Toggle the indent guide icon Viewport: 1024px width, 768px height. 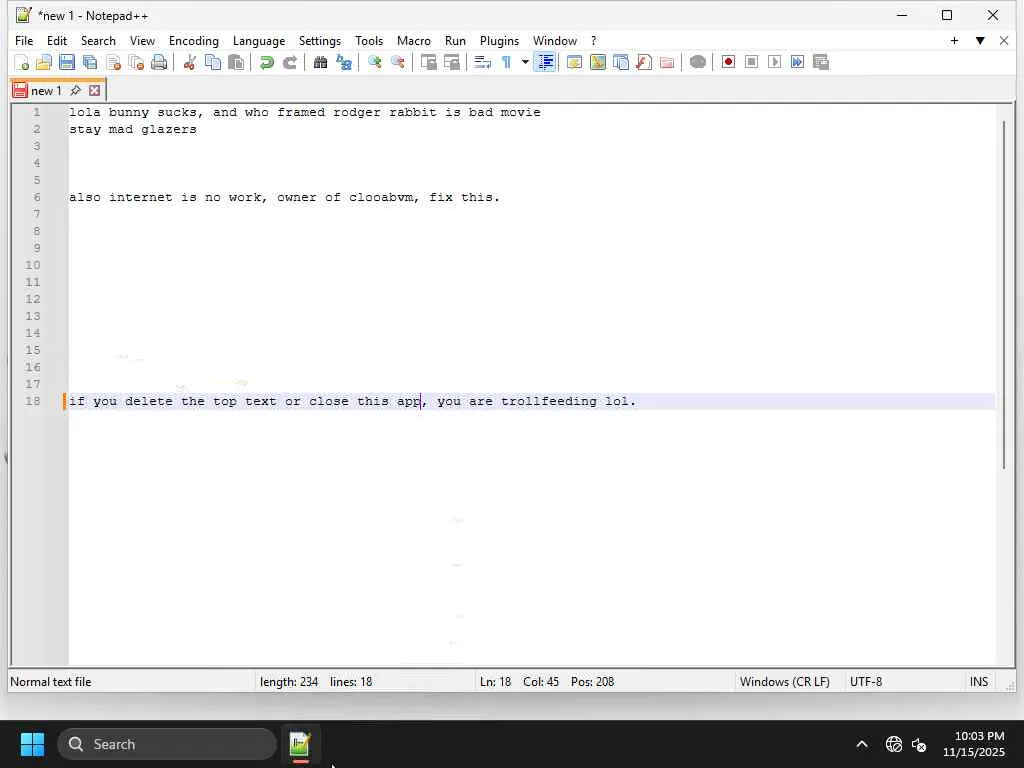[545, 62]
